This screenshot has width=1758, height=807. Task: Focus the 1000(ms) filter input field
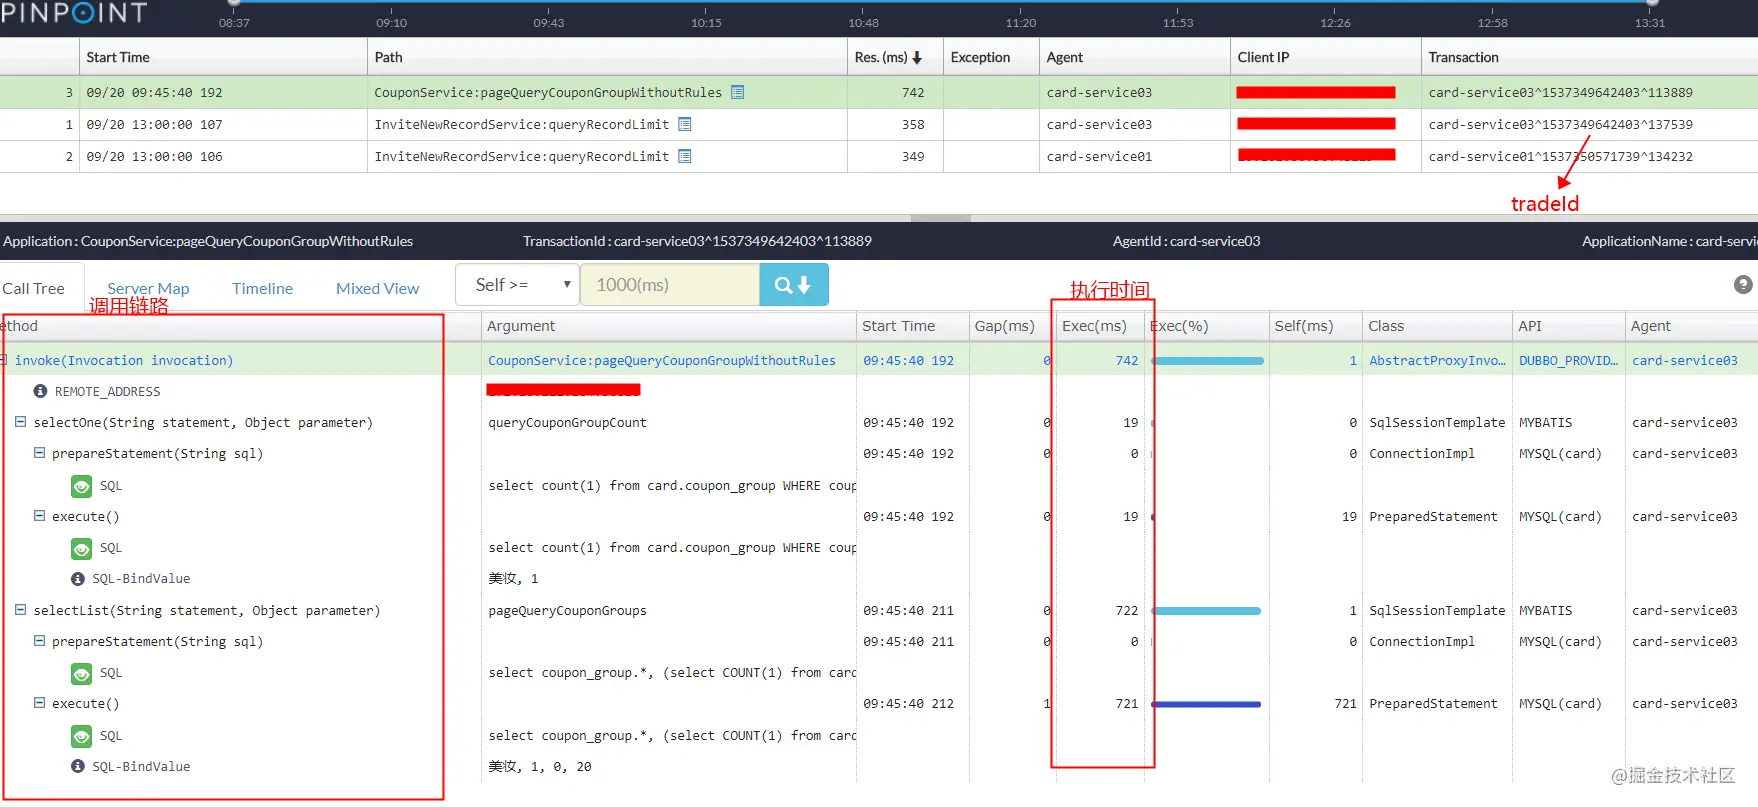[x=670, y=285]
